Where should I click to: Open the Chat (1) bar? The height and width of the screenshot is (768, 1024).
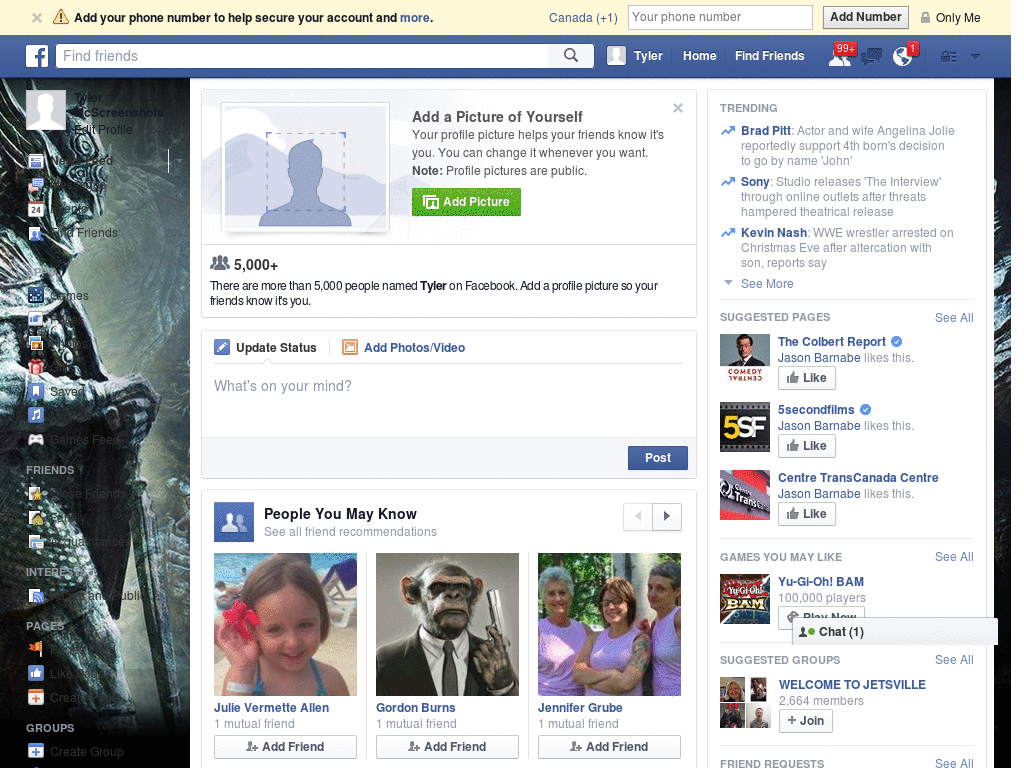coord(895,632)
